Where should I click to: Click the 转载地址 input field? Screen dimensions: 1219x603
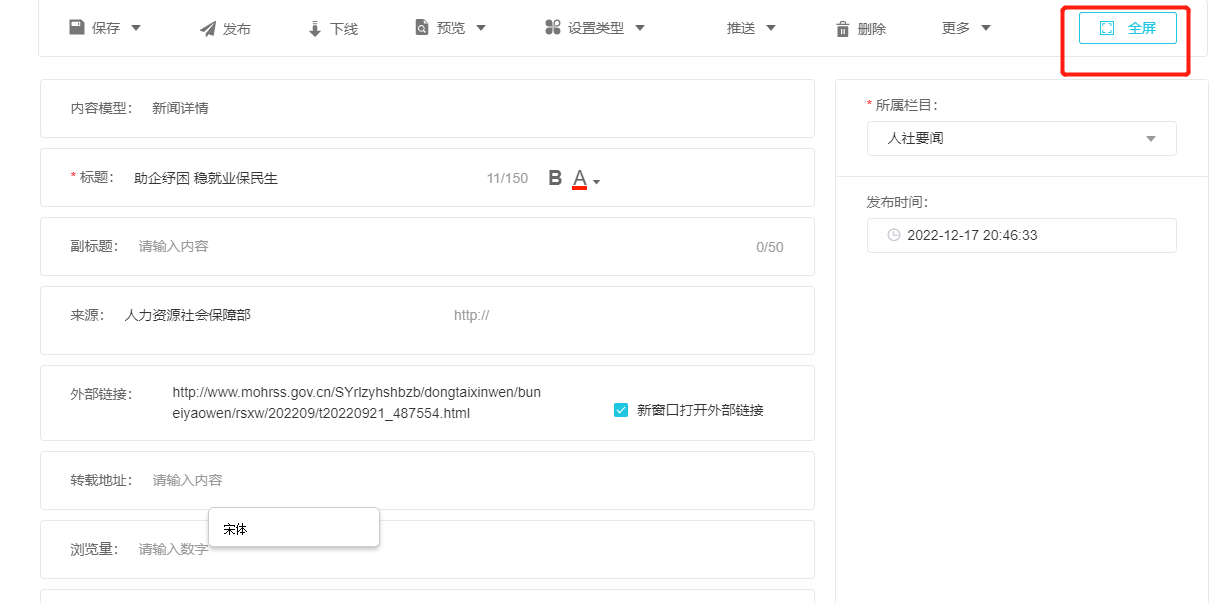(470, 480)
